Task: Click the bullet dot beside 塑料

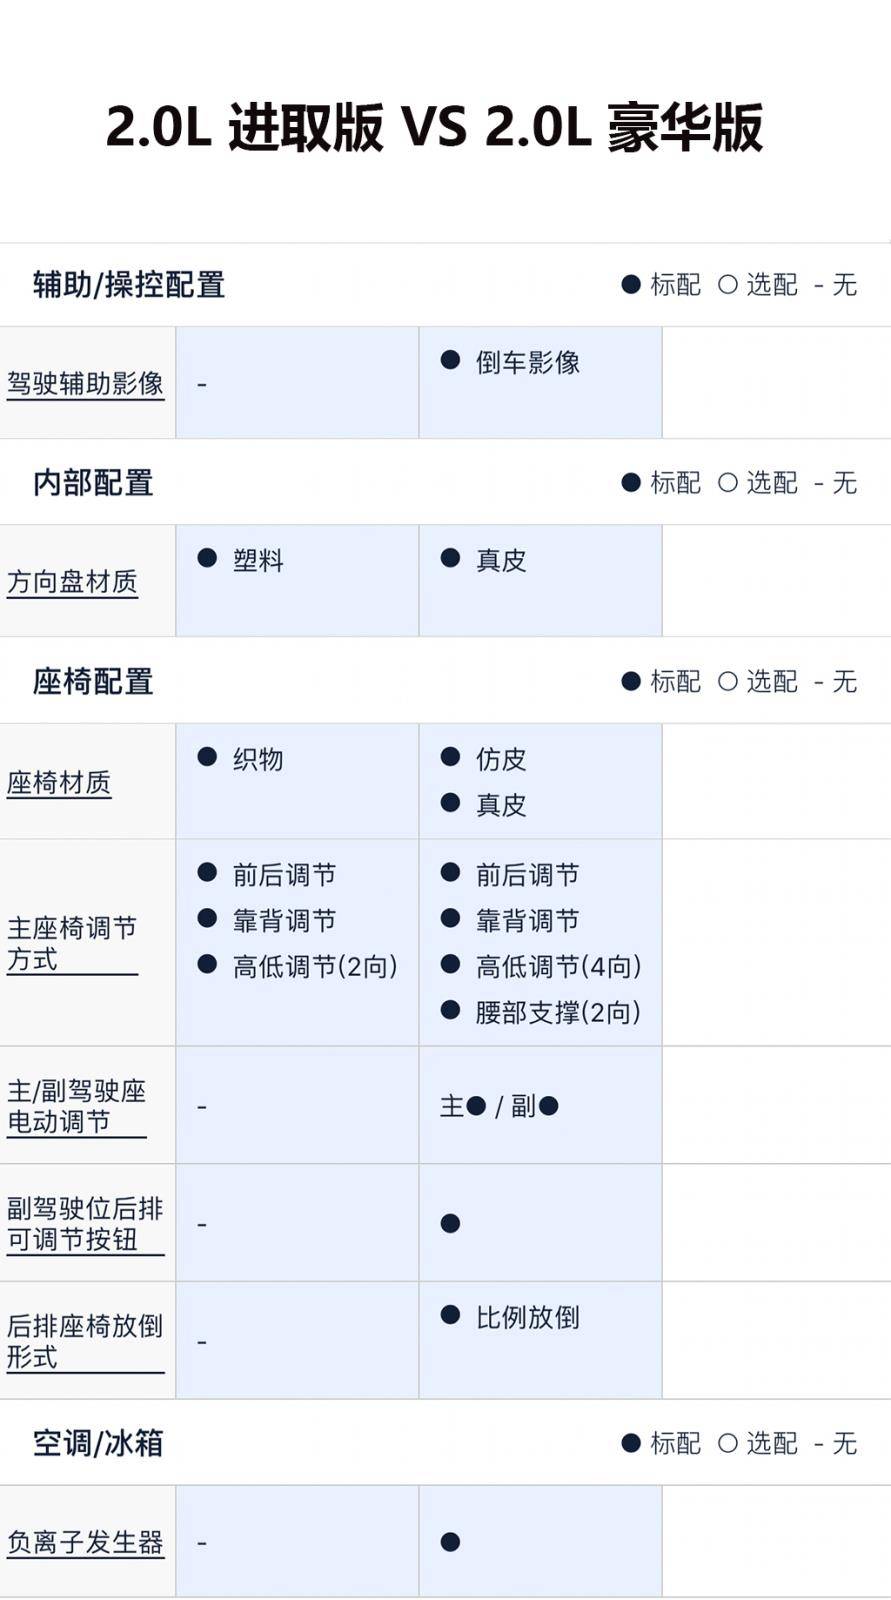Action: point(208,558)
